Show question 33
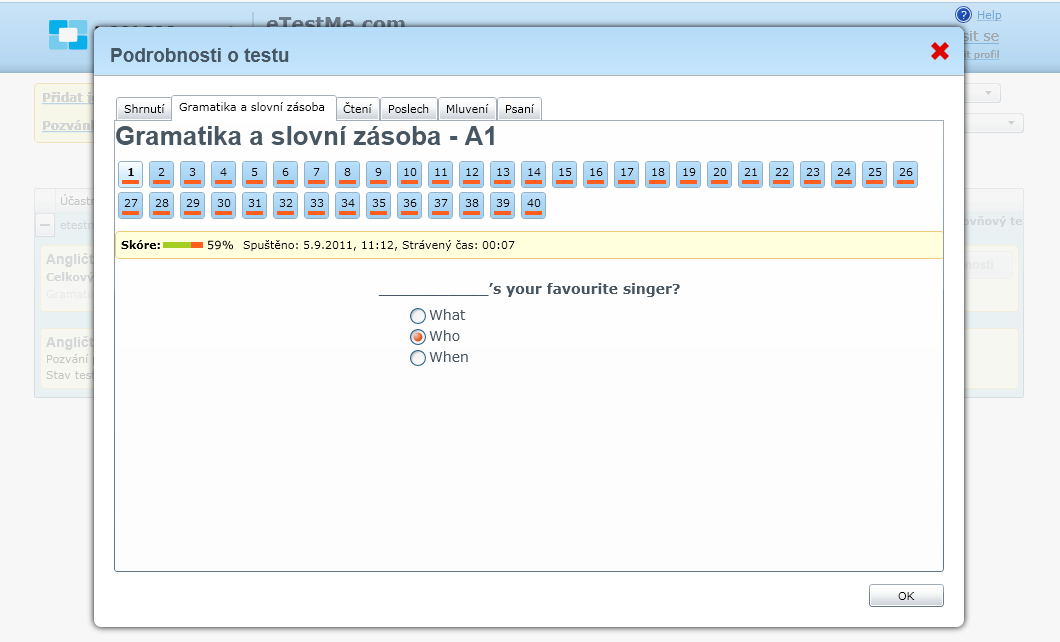 316,205
